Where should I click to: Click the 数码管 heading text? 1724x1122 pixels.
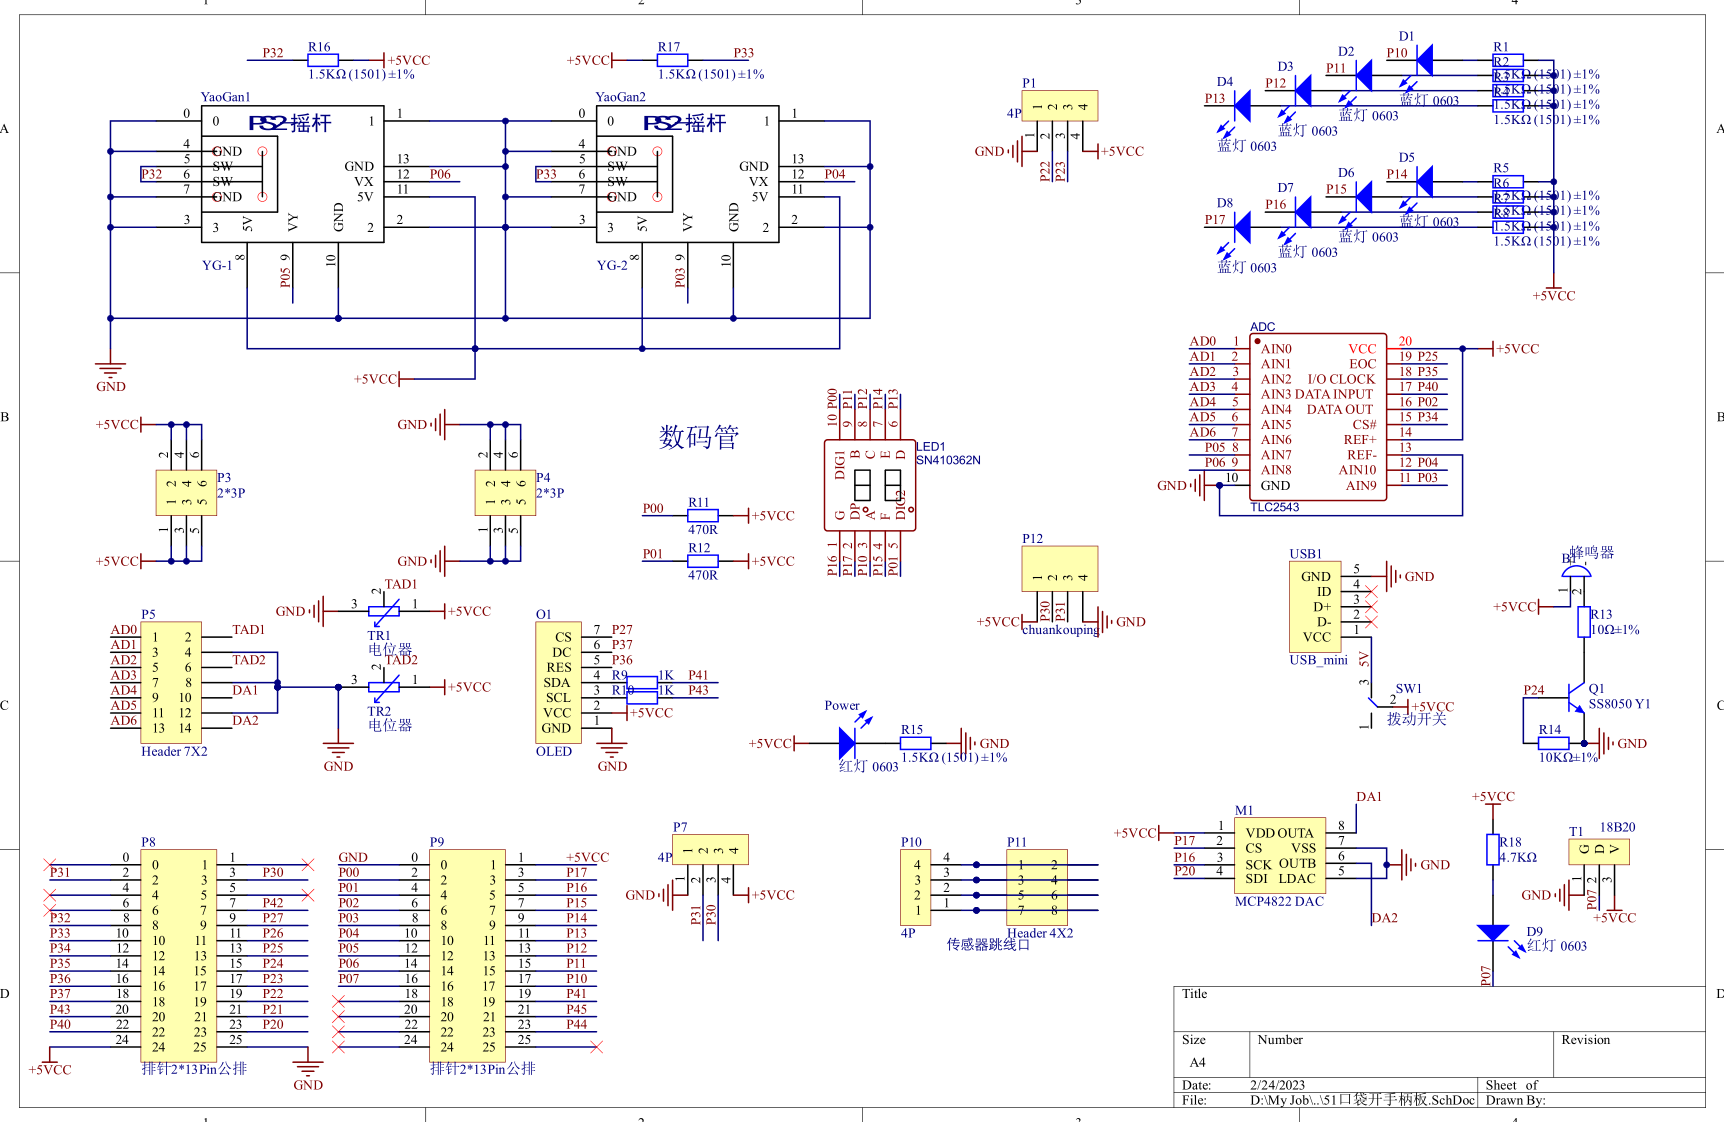pos(699,437)
